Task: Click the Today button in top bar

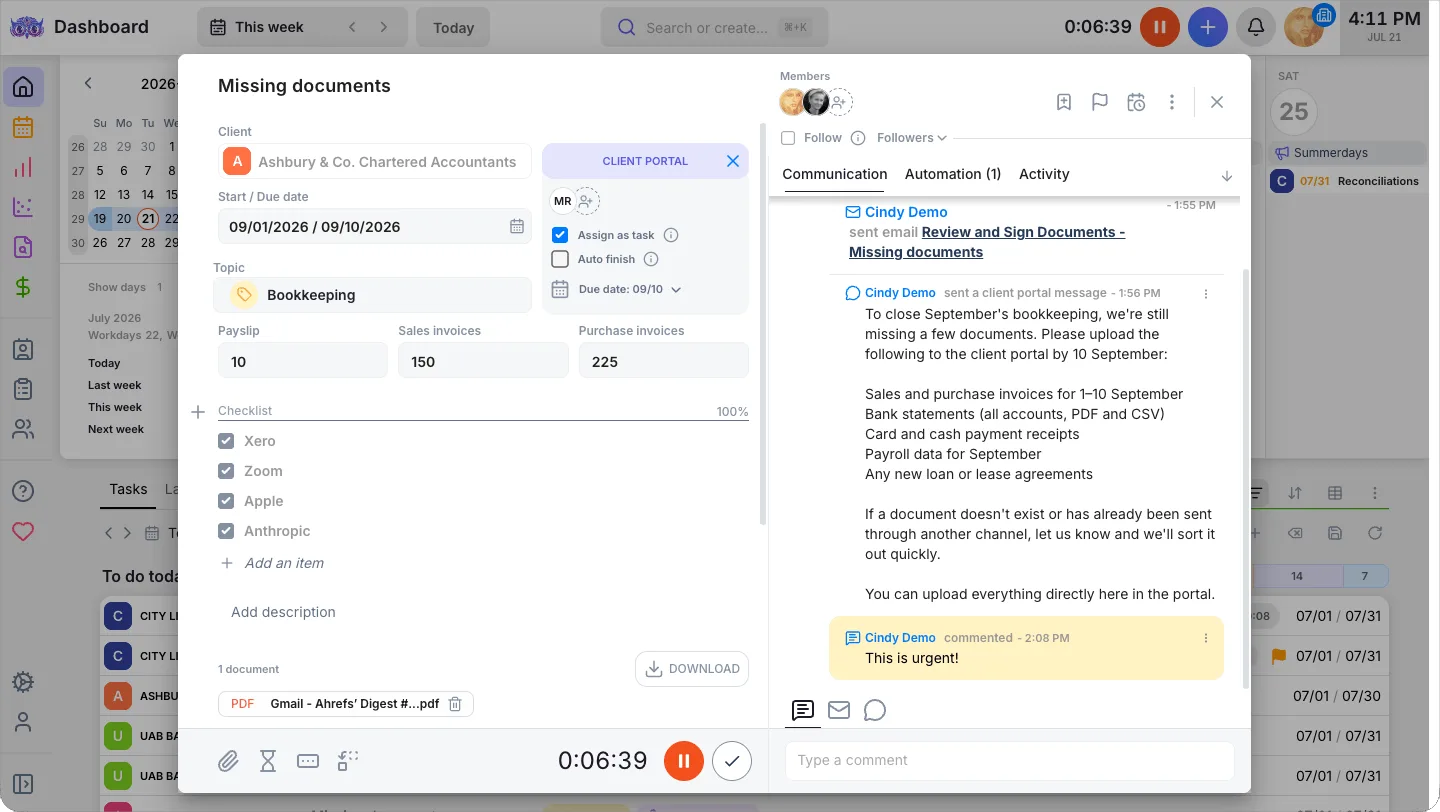Action: click(x=453, y=27)
